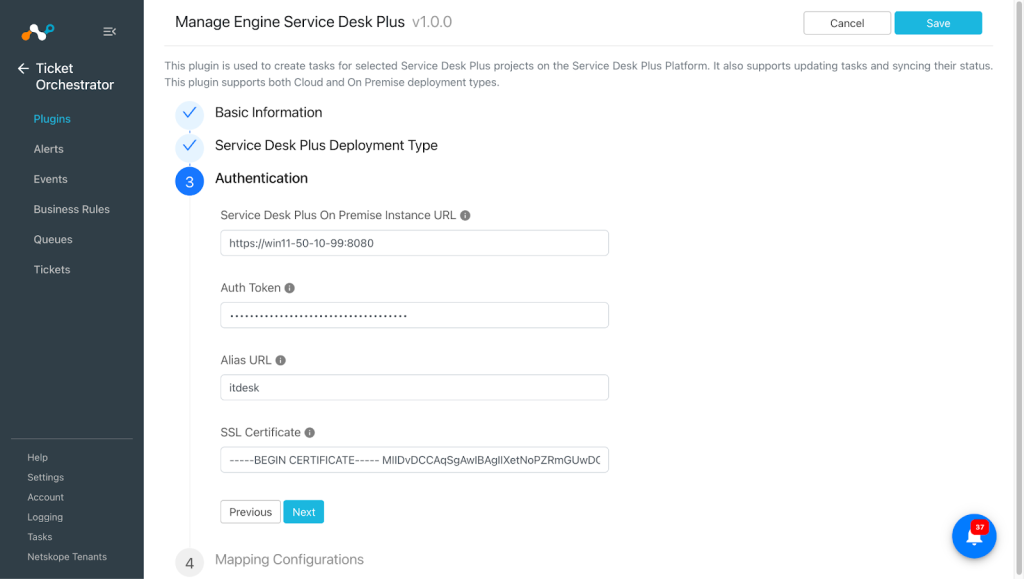Expand the Mapping Configurations step

click(x=289, y=559)
